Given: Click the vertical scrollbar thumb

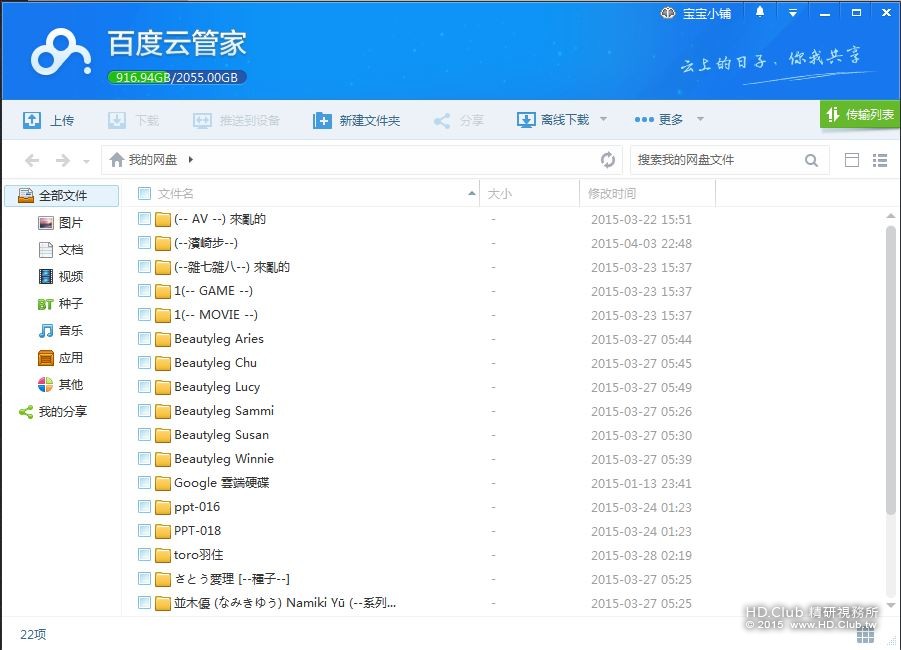Looking at the screenshot, I should click(891, 370).
